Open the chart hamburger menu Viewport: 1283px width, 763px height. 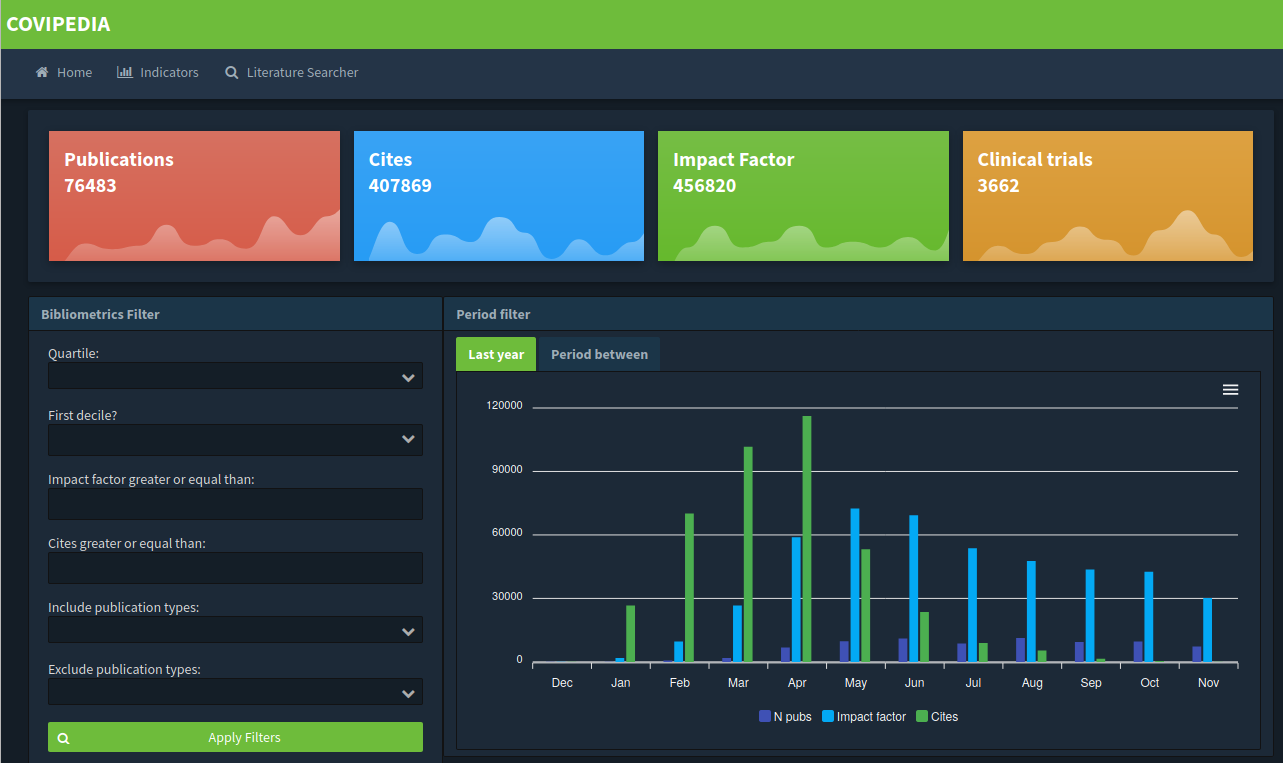1230,390
